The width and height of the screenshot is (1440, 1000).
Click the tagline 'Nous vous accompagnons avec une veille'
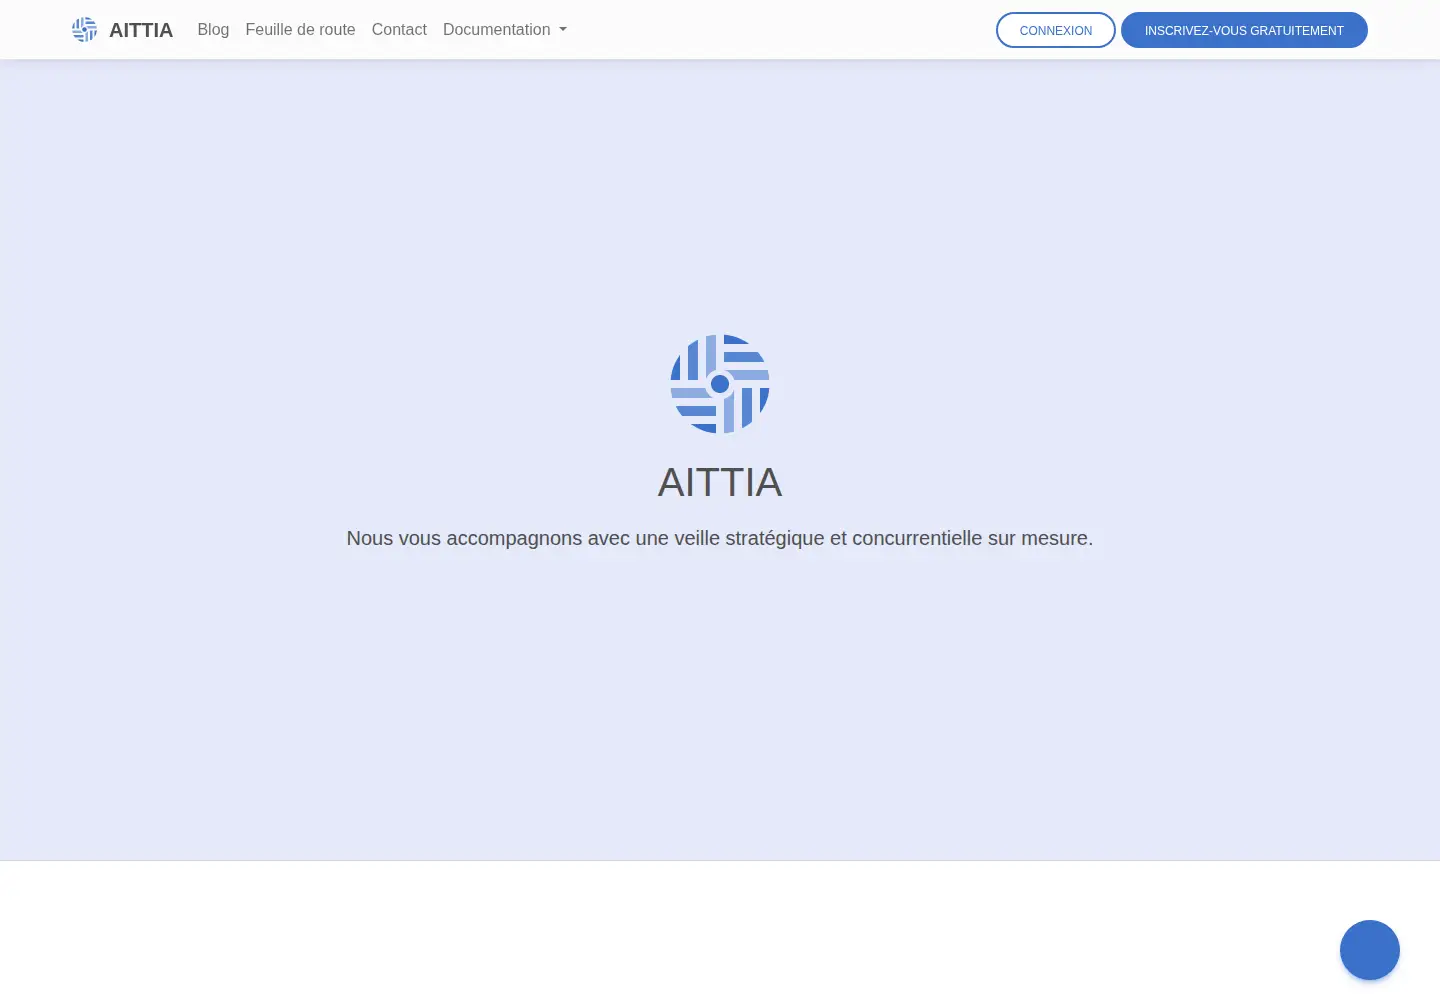(x=720, y=538)
